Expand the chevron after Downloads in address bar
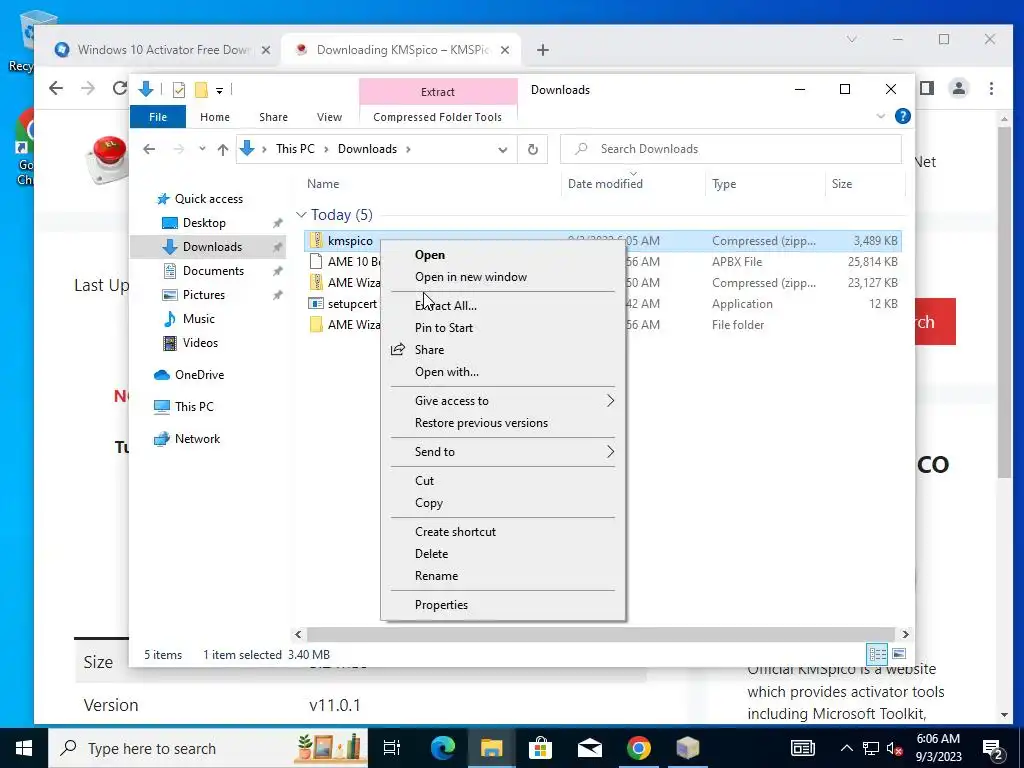The height and width of the screenshot is (768, 1024). (408, 150)
